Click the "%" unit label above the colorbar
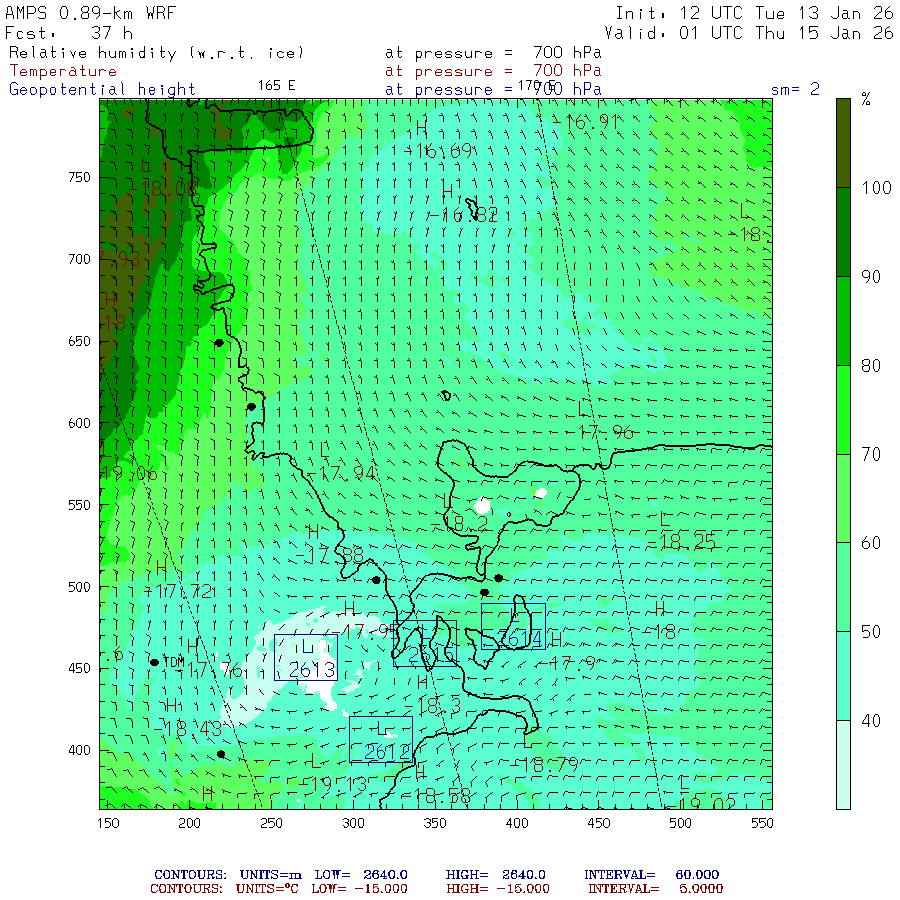Image resolution: width=900 pixels, height=900 pixels. 866,99
